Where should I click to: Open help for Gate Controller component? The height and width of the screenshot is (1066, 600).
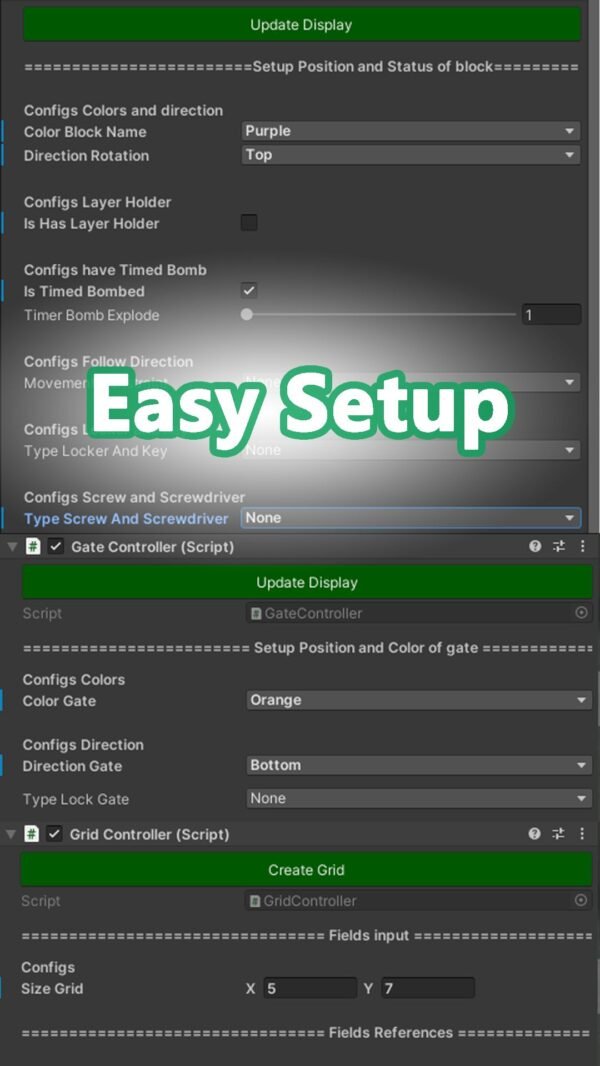[x=535, y=547]
